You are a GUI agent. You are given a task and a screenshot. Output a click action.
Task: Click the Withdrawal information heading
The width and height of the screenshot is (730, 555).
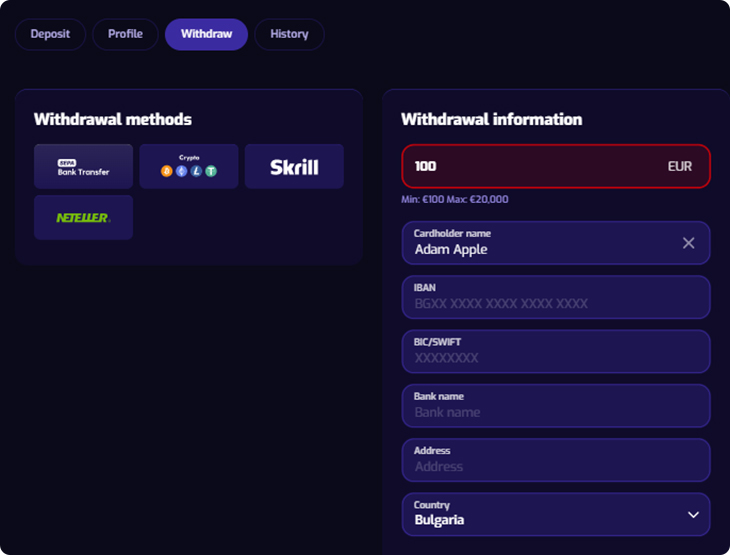[492, 119]
